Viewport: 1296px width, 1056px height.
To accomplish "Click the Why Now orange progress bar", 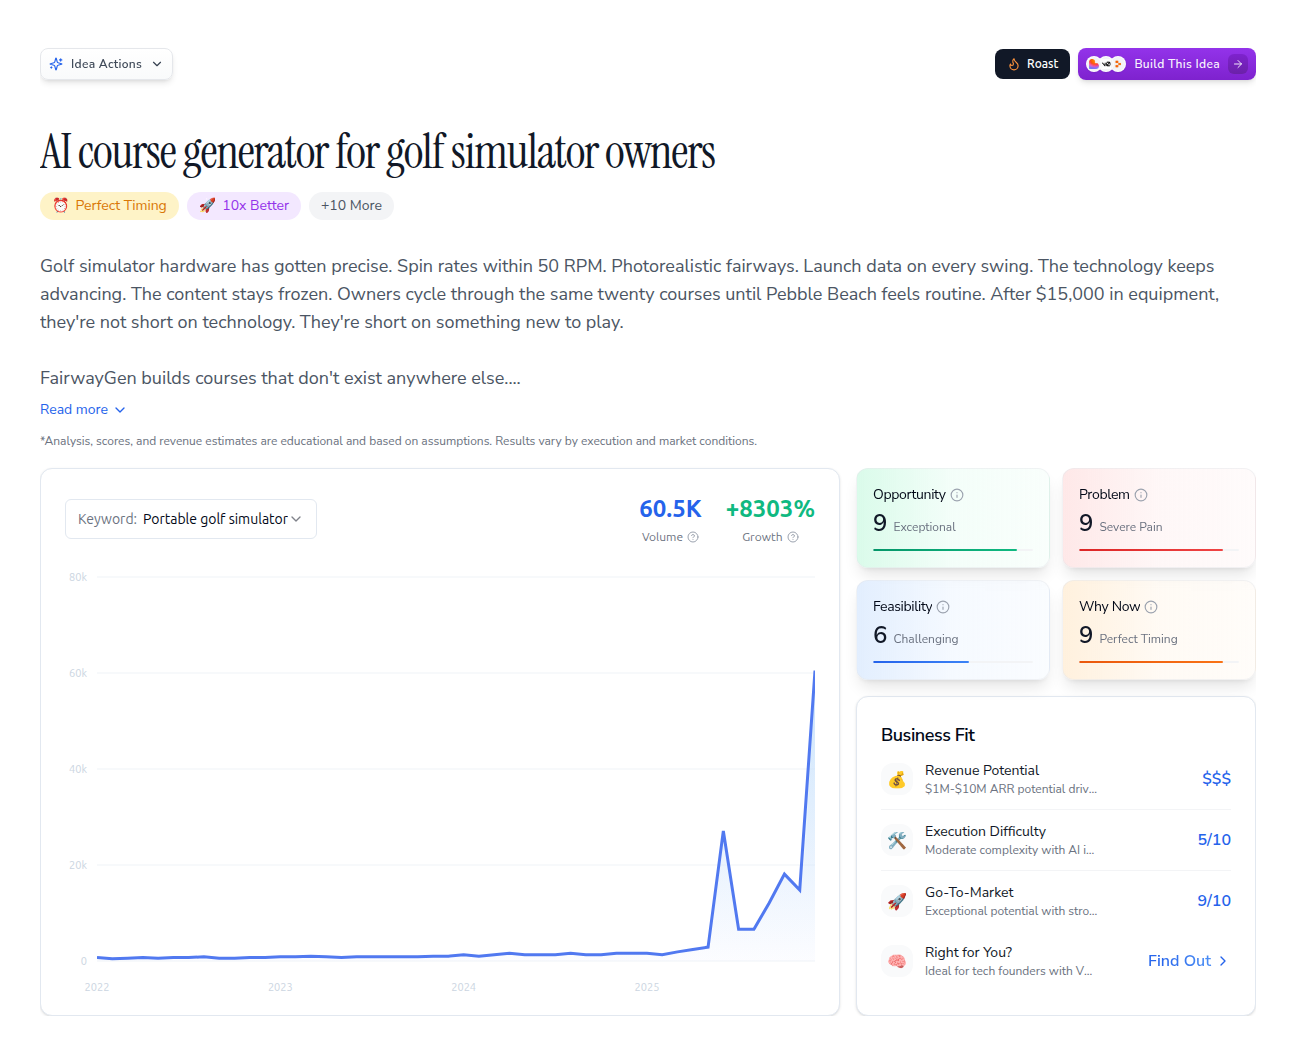I will (x=1158, y=662).
